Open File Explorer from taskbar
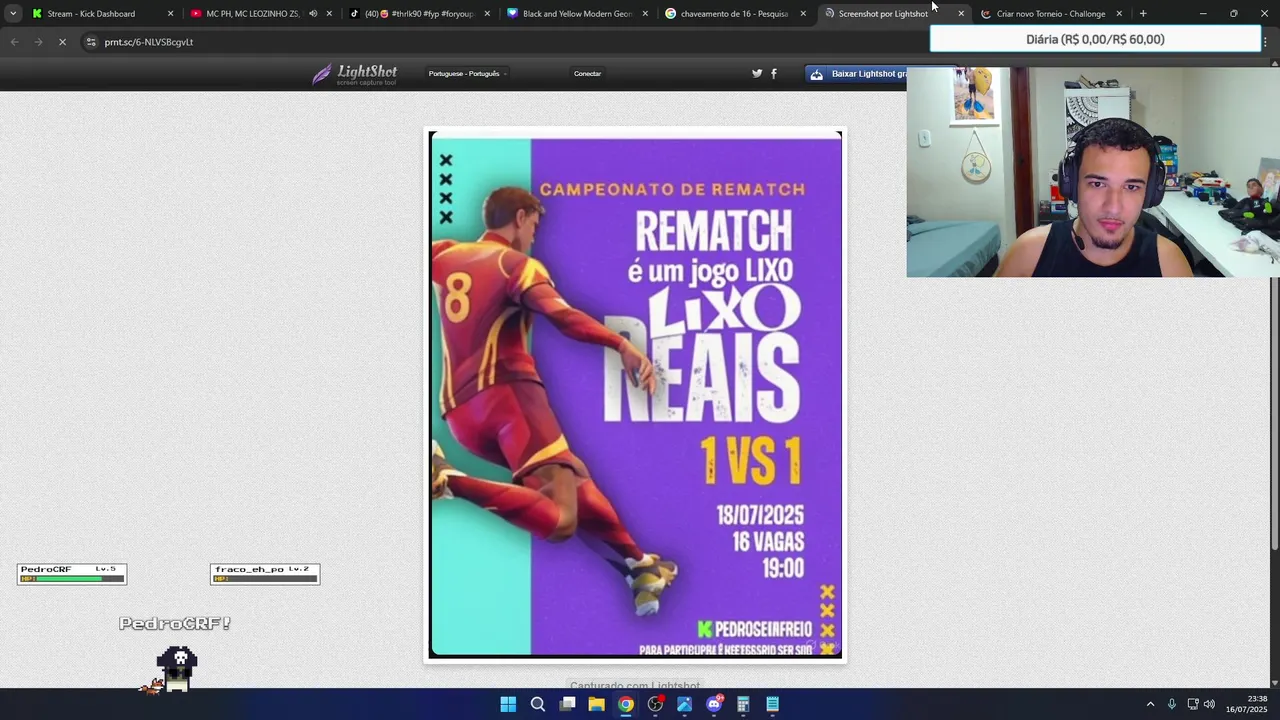The height and width of the screenshot is (720, 1280). point(596,704)
